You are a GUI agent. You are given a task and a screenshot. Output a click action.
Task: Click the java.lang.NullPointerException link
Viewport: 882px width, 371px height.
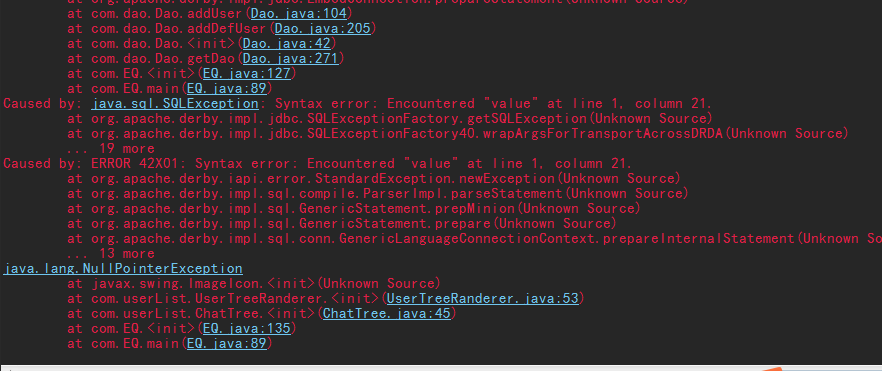[x=123, y=268]
